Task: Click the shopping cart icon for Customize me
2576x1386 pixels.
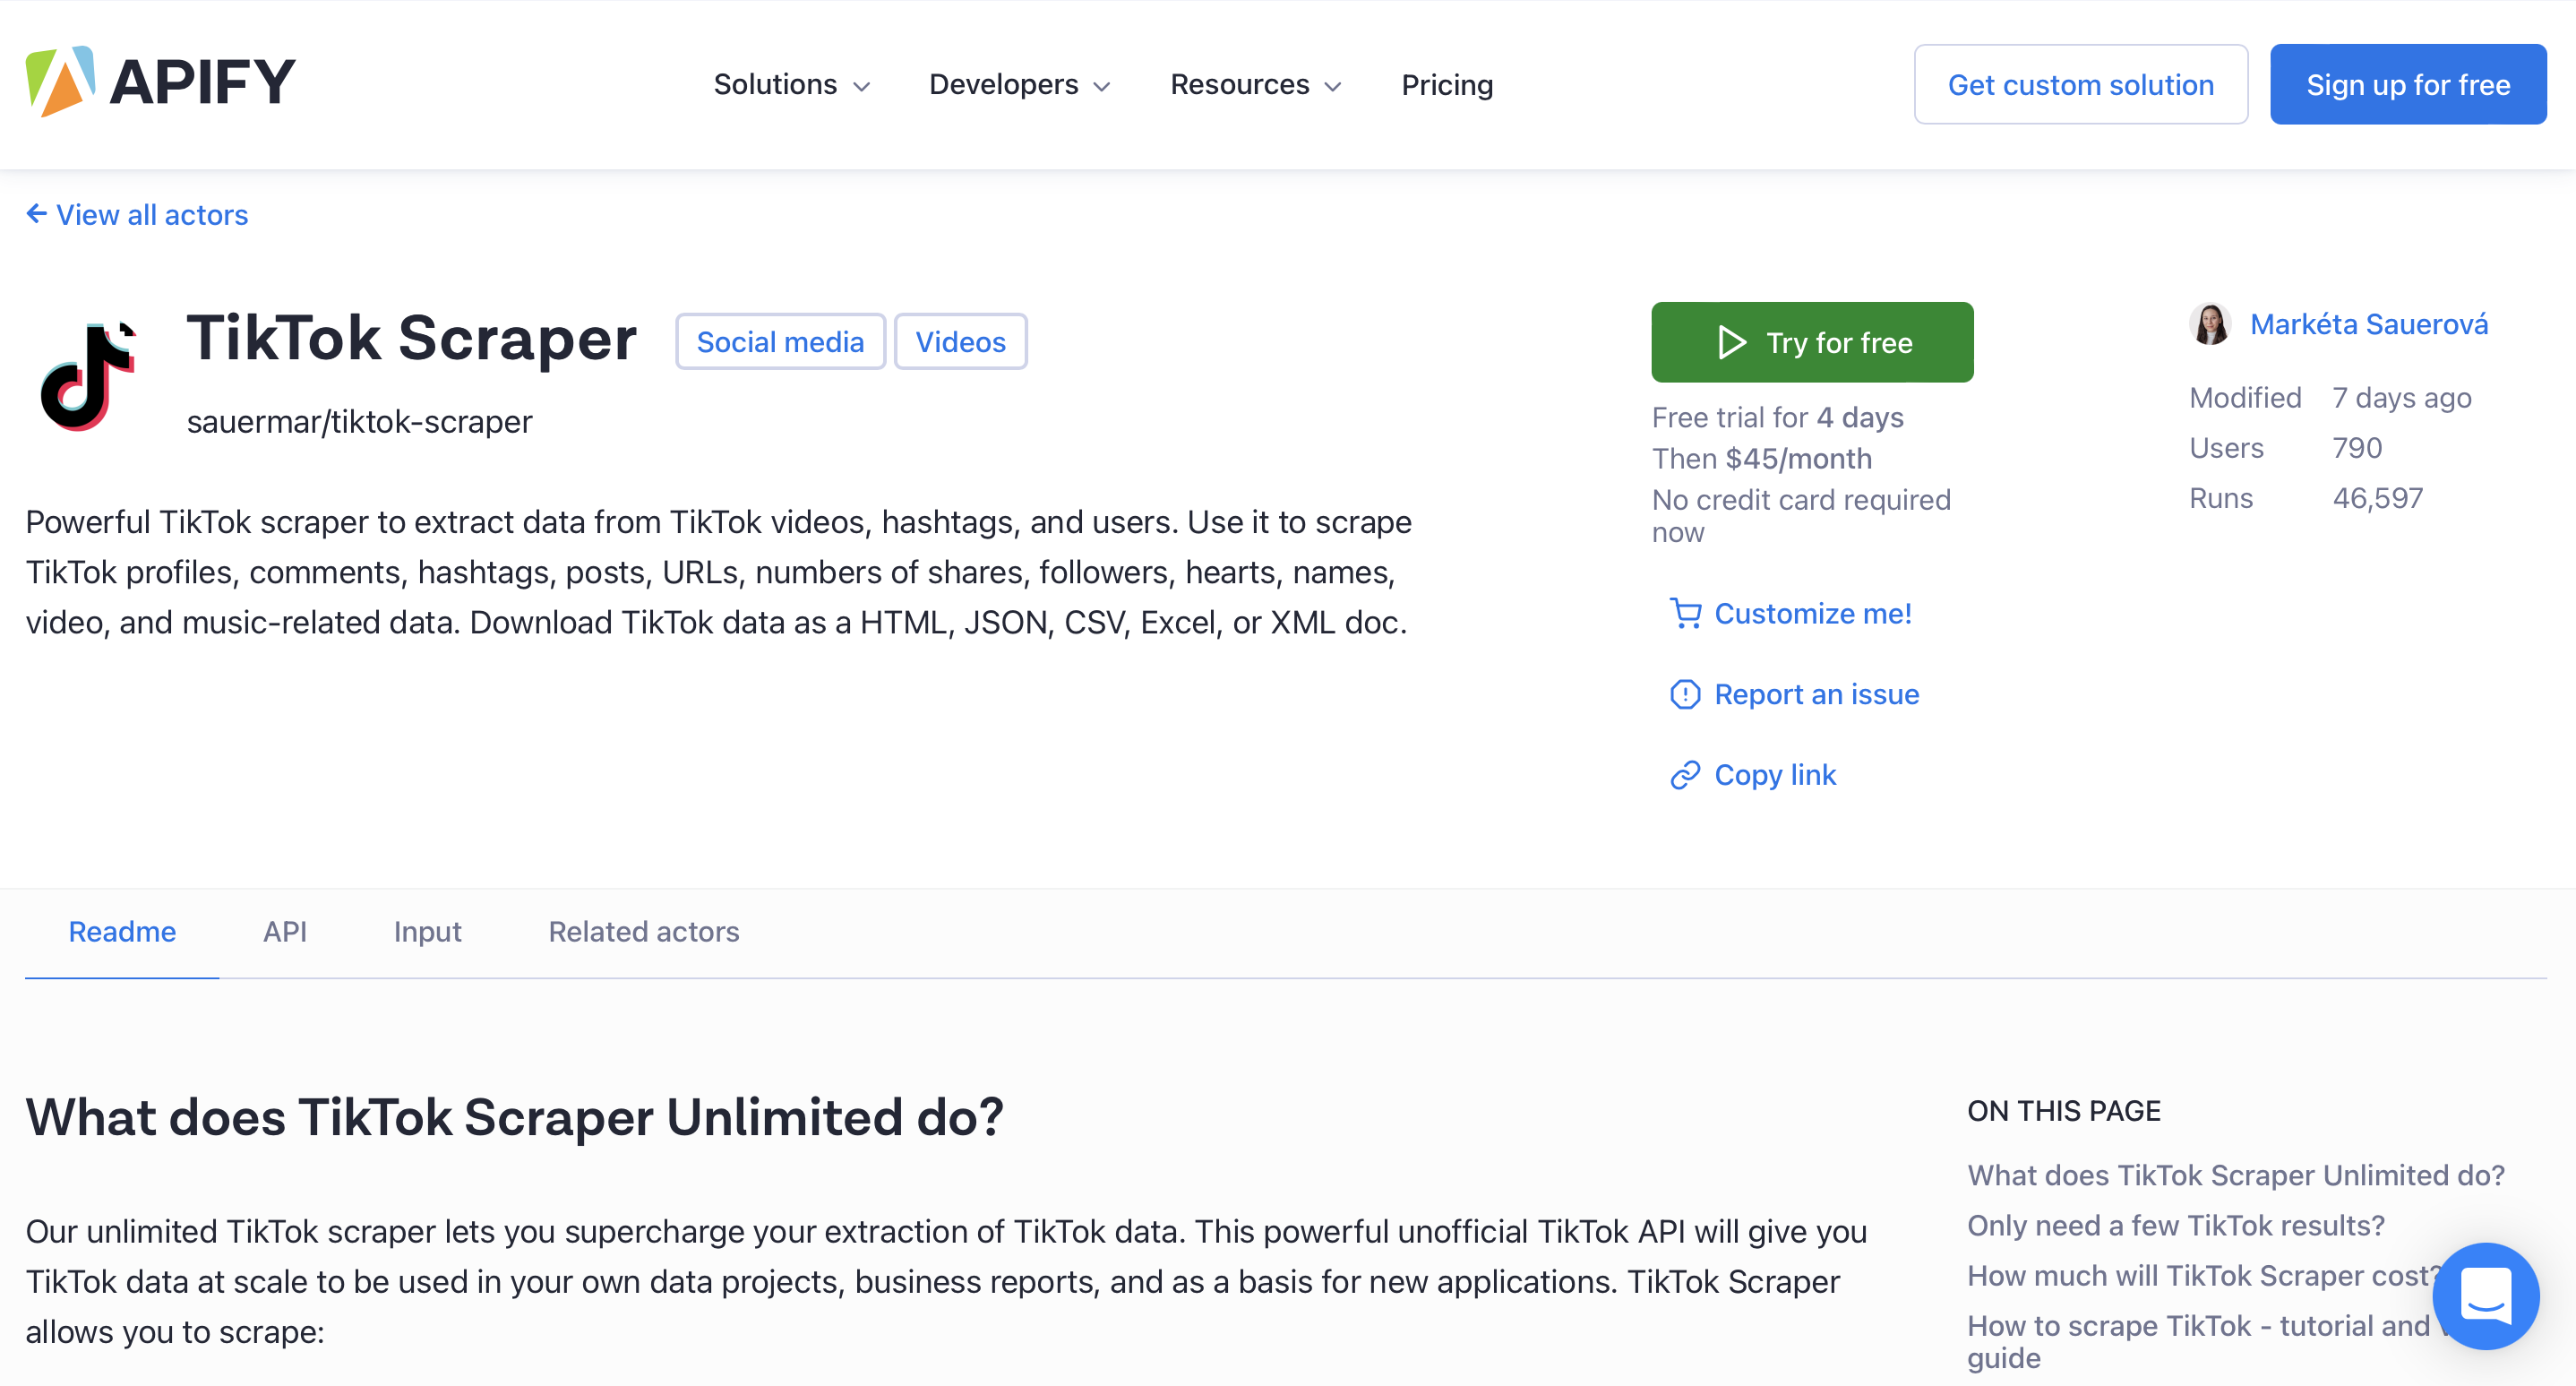Action: pyautogui.click(x=1685, y=613)
